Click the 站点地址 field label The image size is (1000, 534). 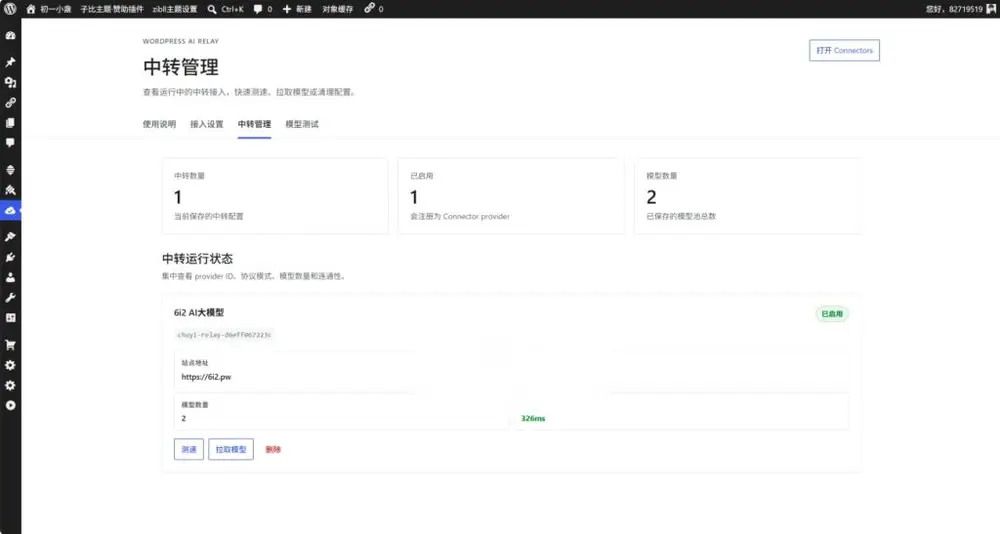(x=195, y=362)
